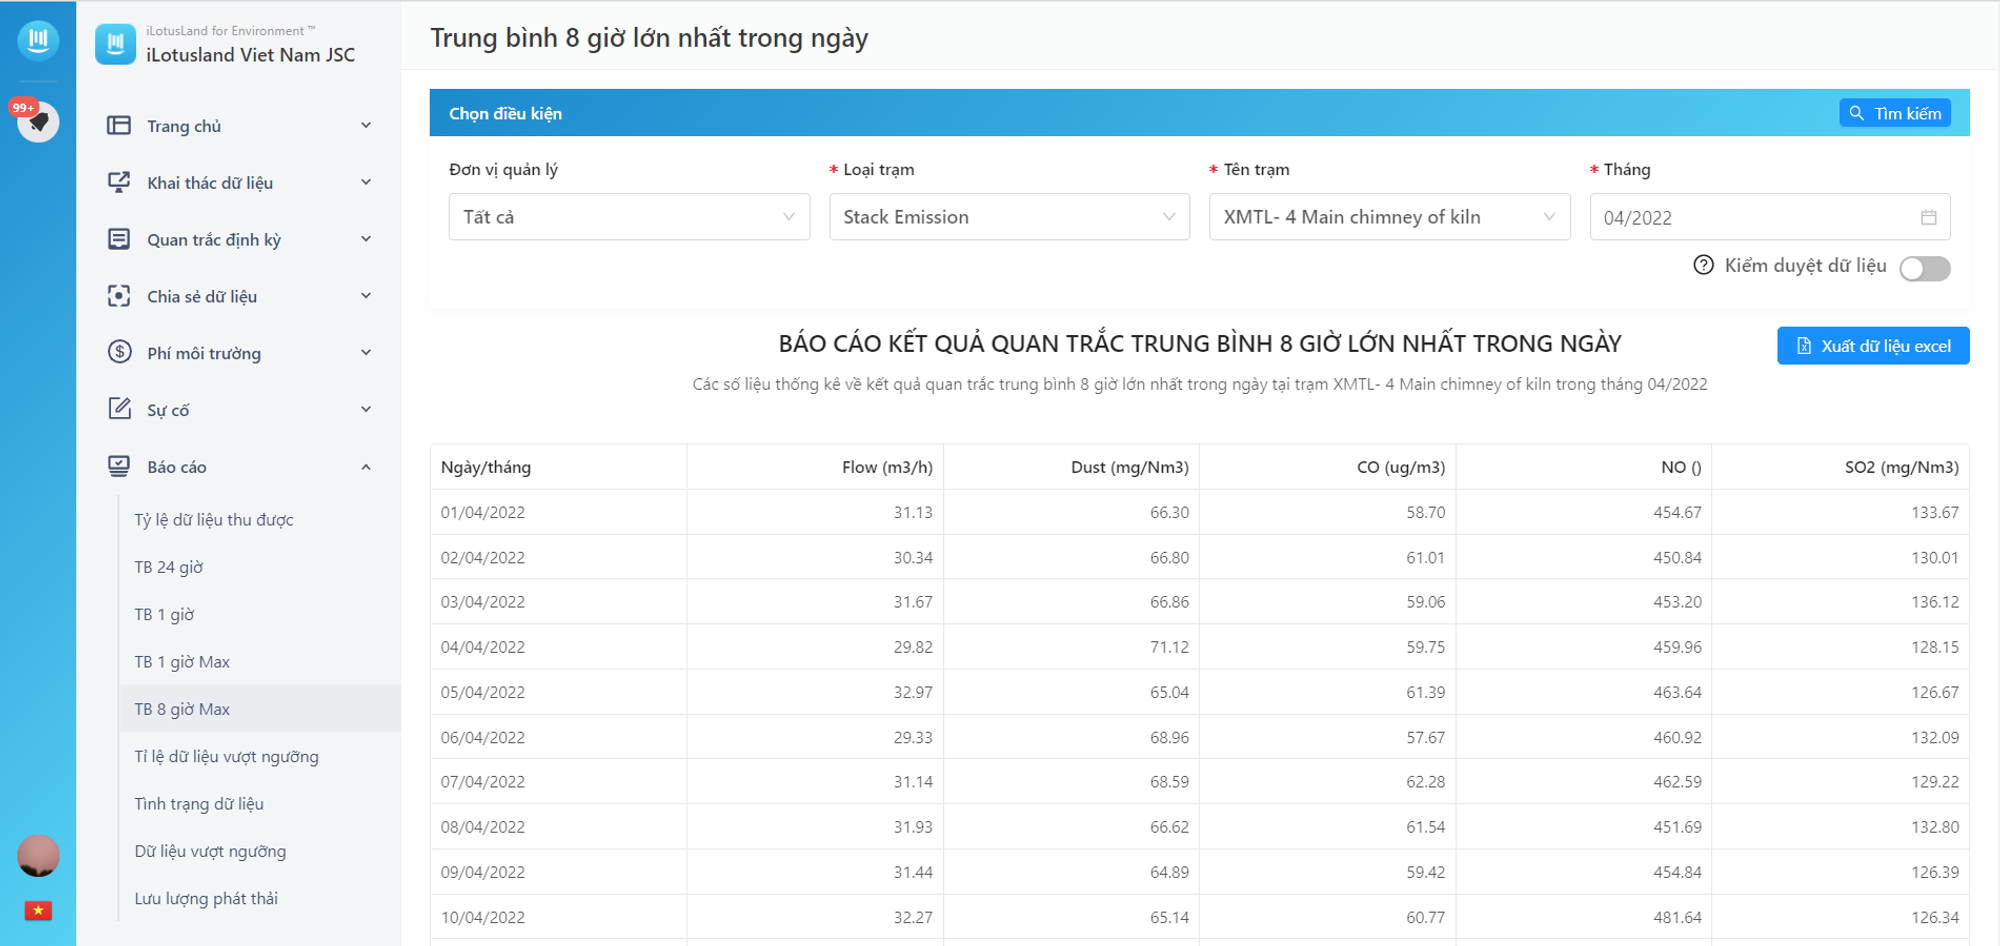Open Dữ liệu vượt ngưỡng report

(210, 851)
